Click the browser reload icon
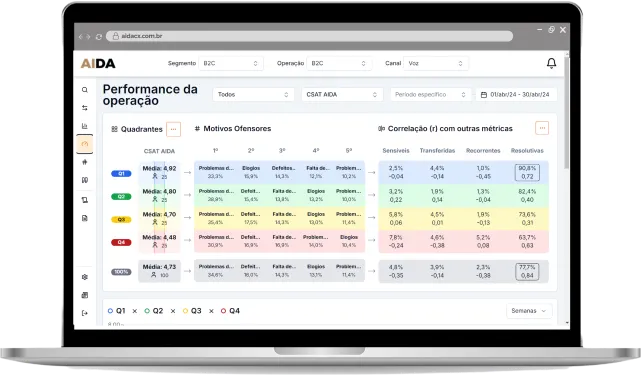641x375 pixels. click(99, 36)
